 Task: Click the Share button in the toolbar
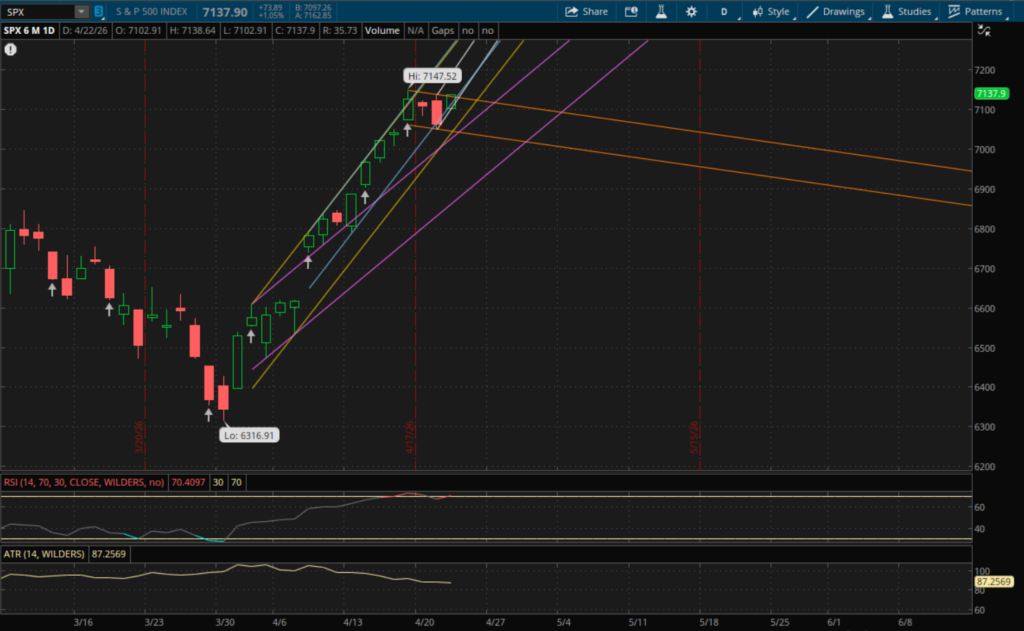[586, 12]
